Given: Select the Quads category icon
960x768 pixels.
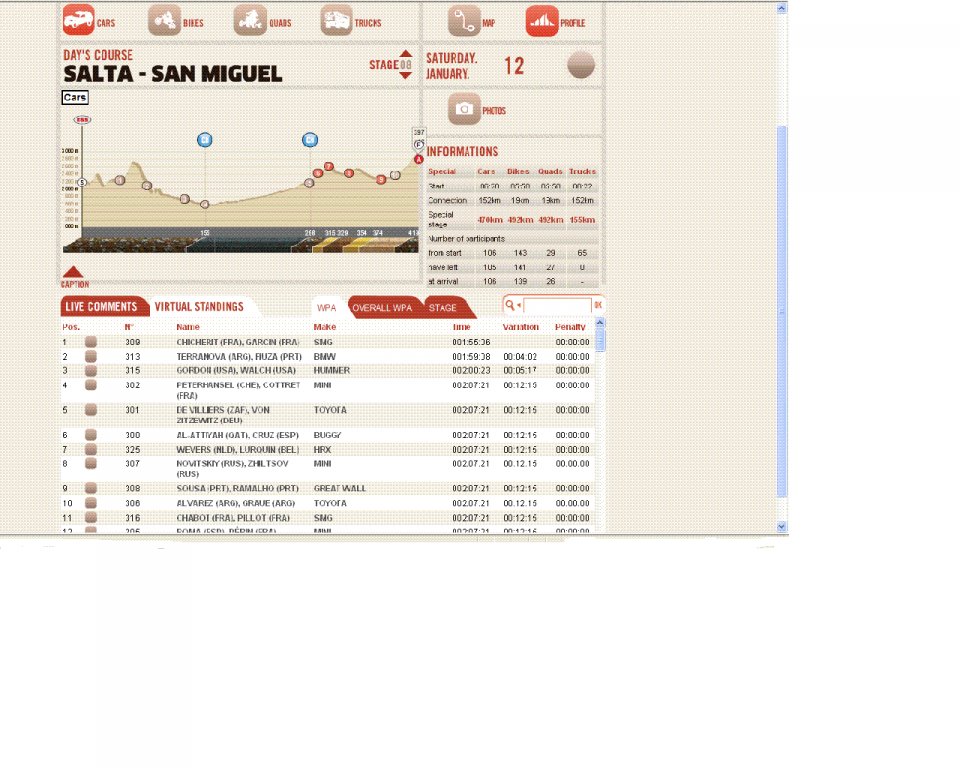Looking at the screenshot, I should [250, 20].
